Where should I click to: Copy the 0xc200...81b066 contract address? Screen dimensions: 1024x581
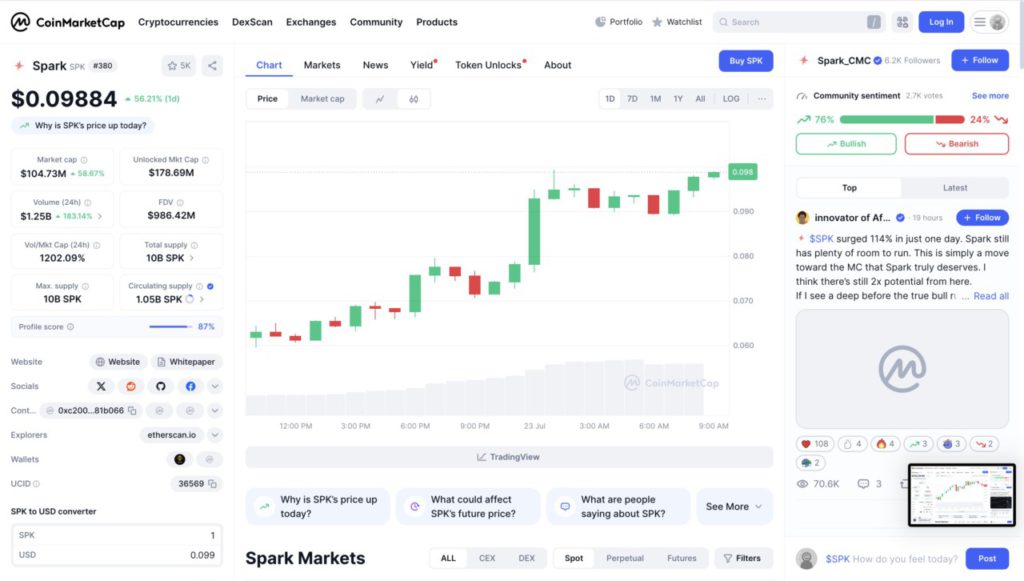[x=131, y=410]
